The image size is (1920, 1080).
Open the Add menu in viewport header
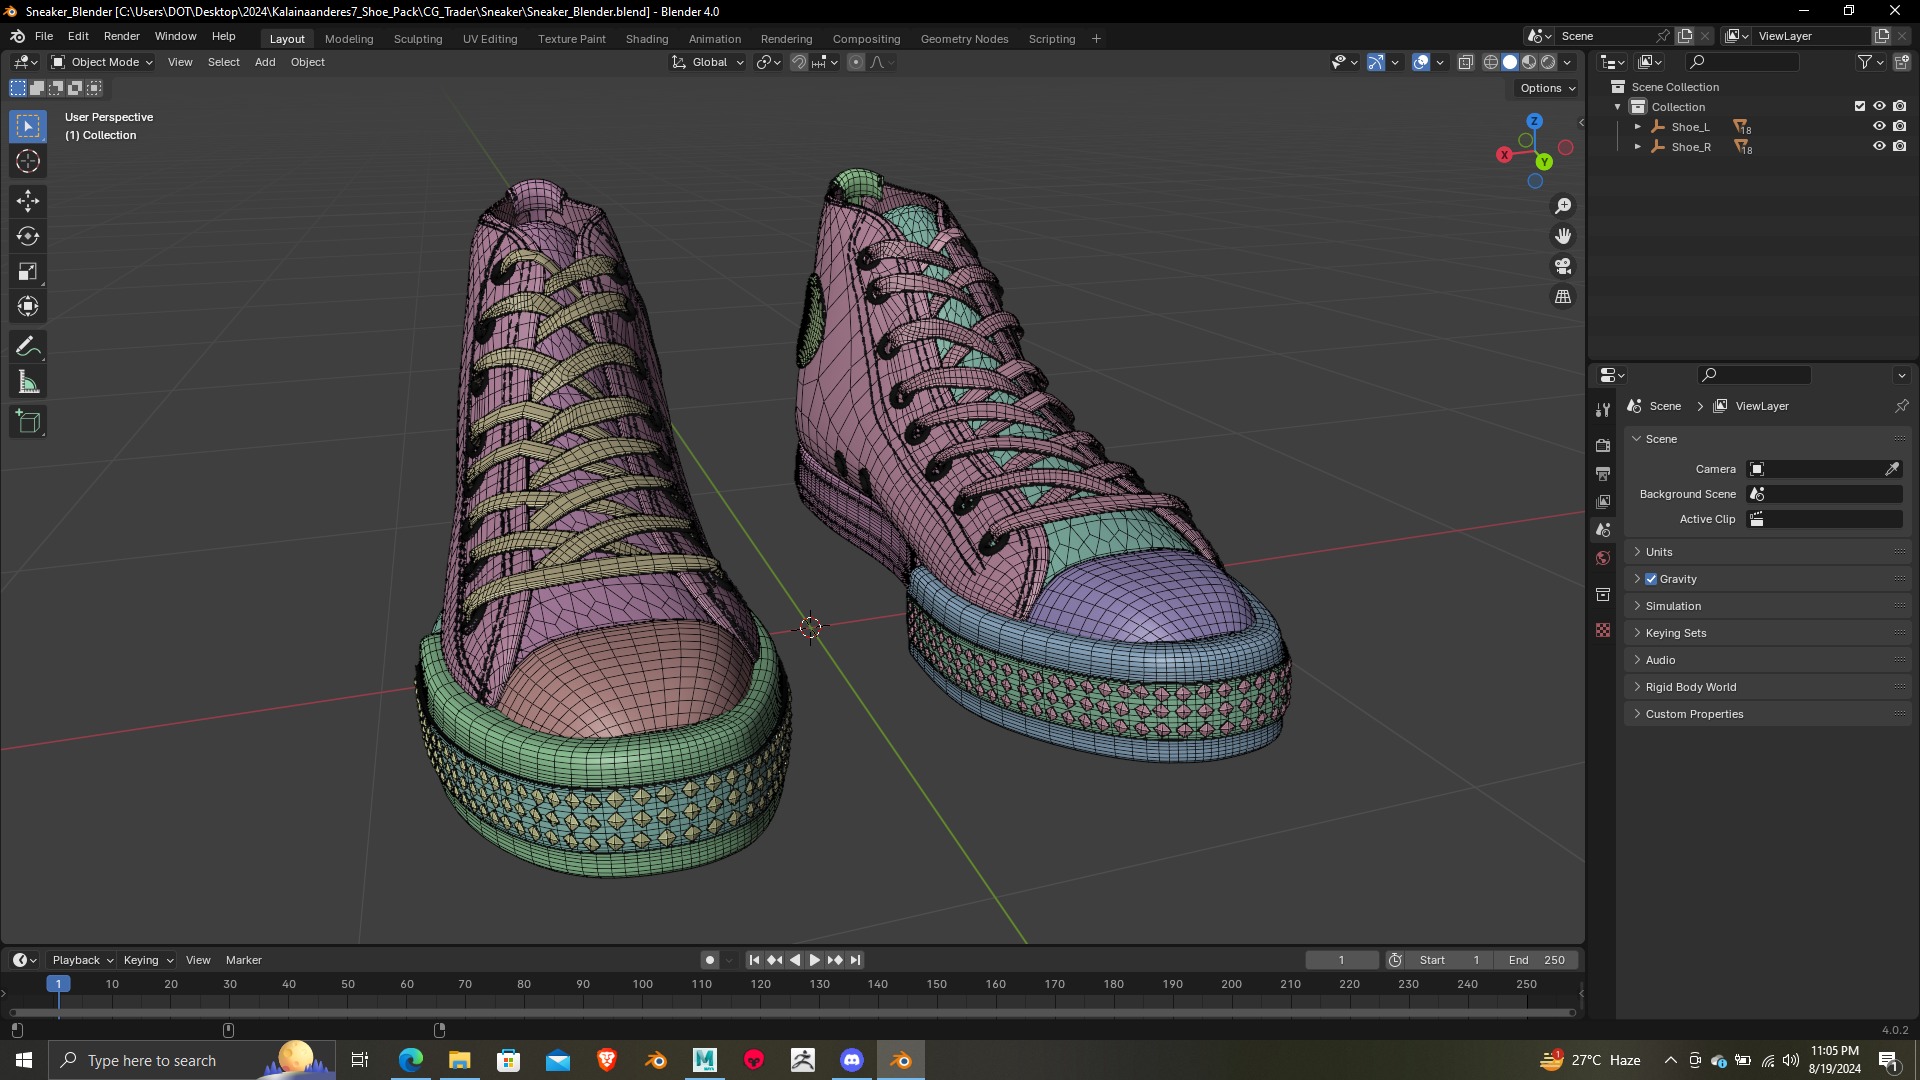click(x=265, y=62)
